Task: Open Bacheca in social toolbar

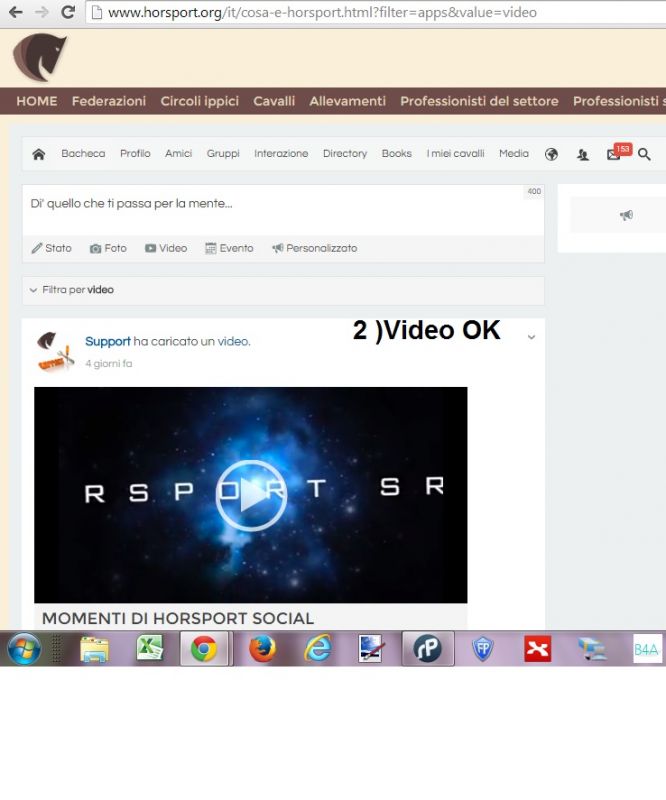Action: point(83,154)
